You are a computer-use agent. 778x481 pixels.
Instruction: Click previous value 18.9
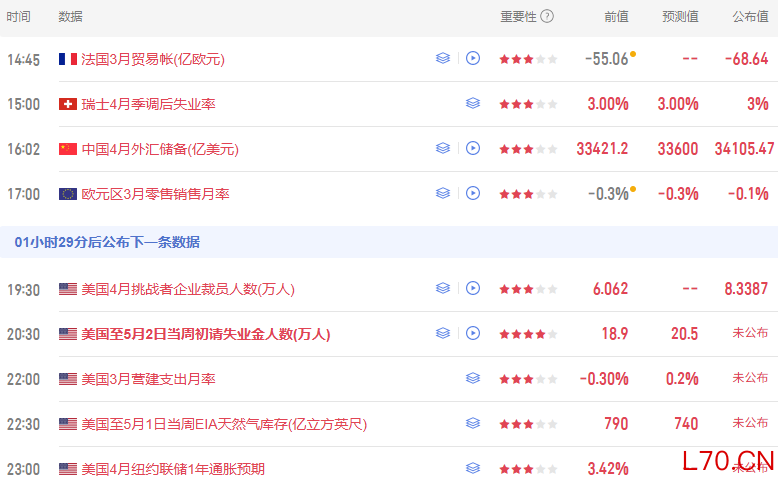click(615, 334)
